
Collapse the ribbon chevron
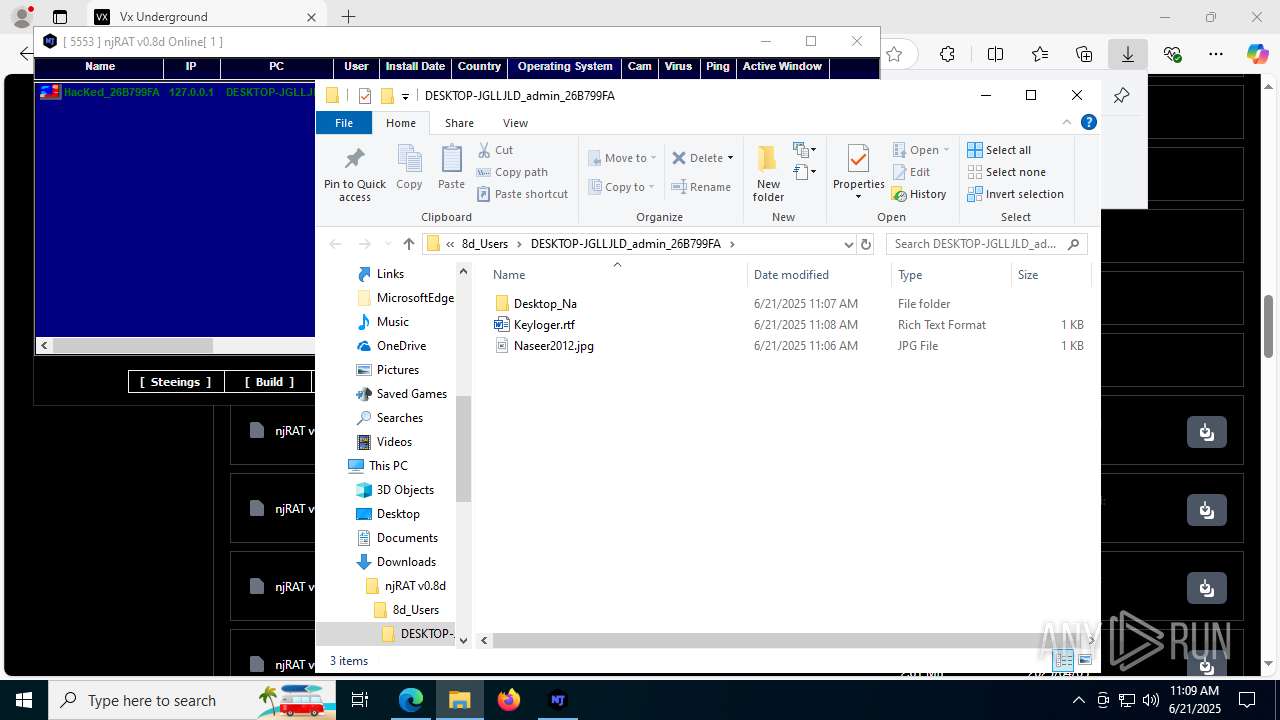1066,122
